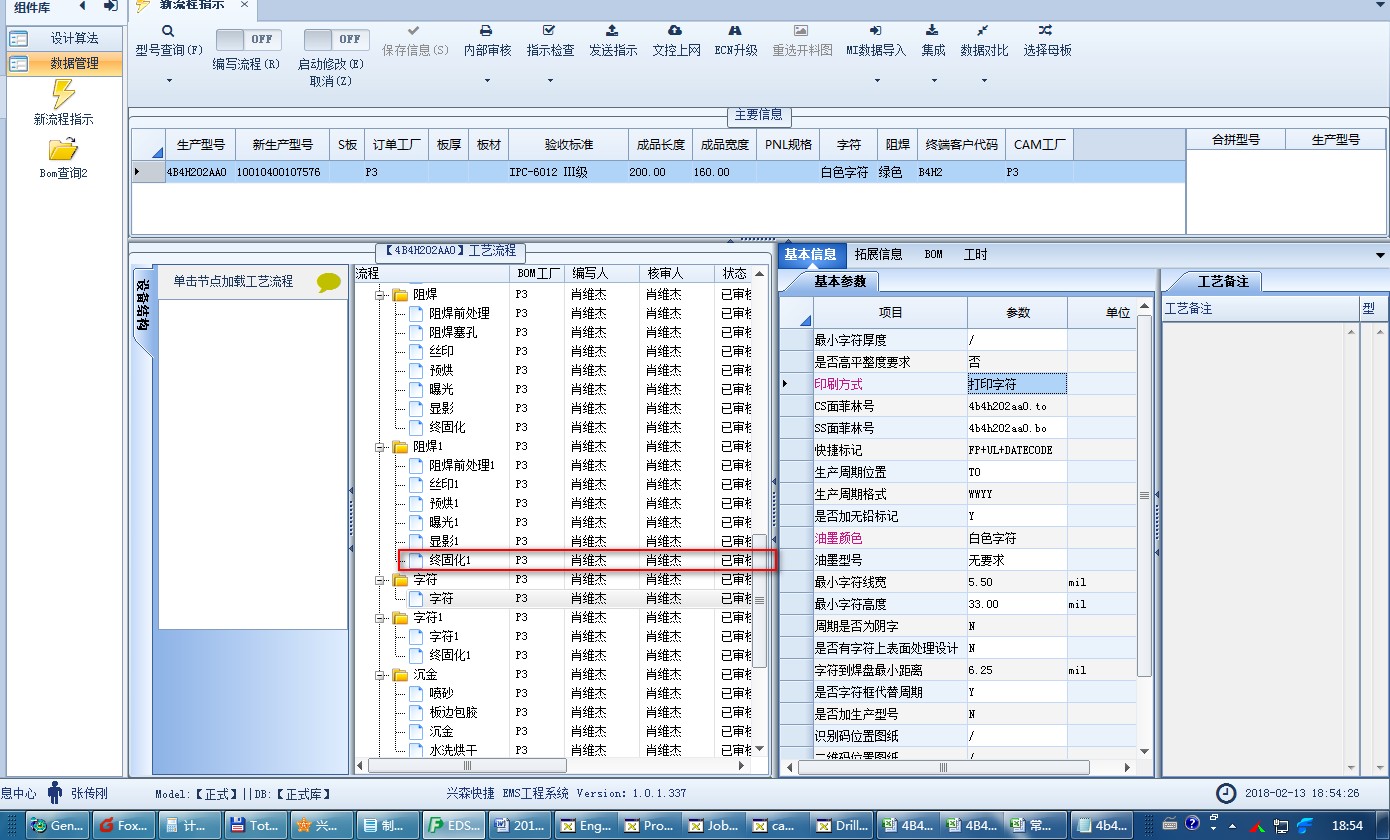
Task: Click the 组件库 left arrow icon
Action: (x=83, y=6)
